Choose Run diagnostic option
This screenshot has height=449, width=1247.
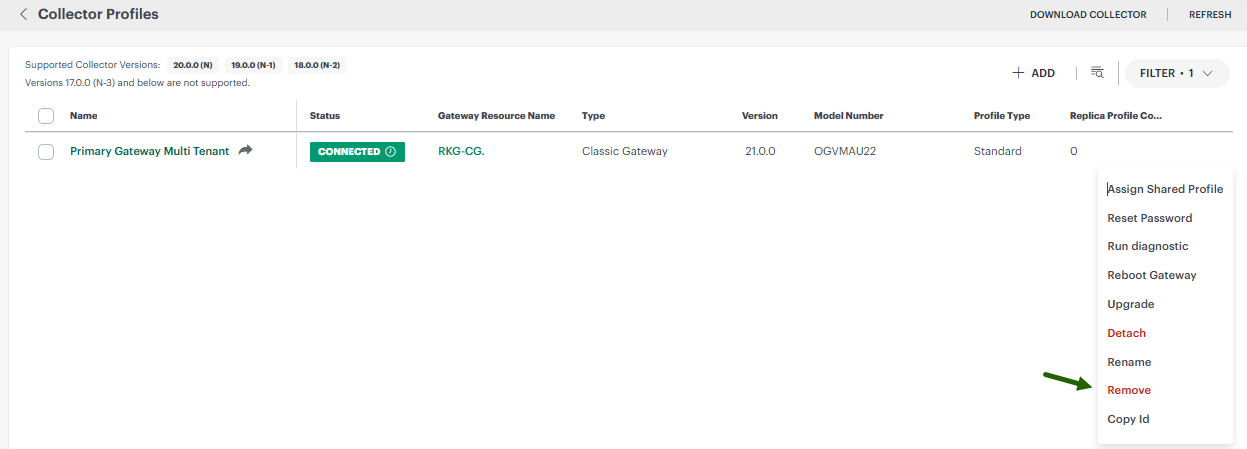click(1148, 246)
